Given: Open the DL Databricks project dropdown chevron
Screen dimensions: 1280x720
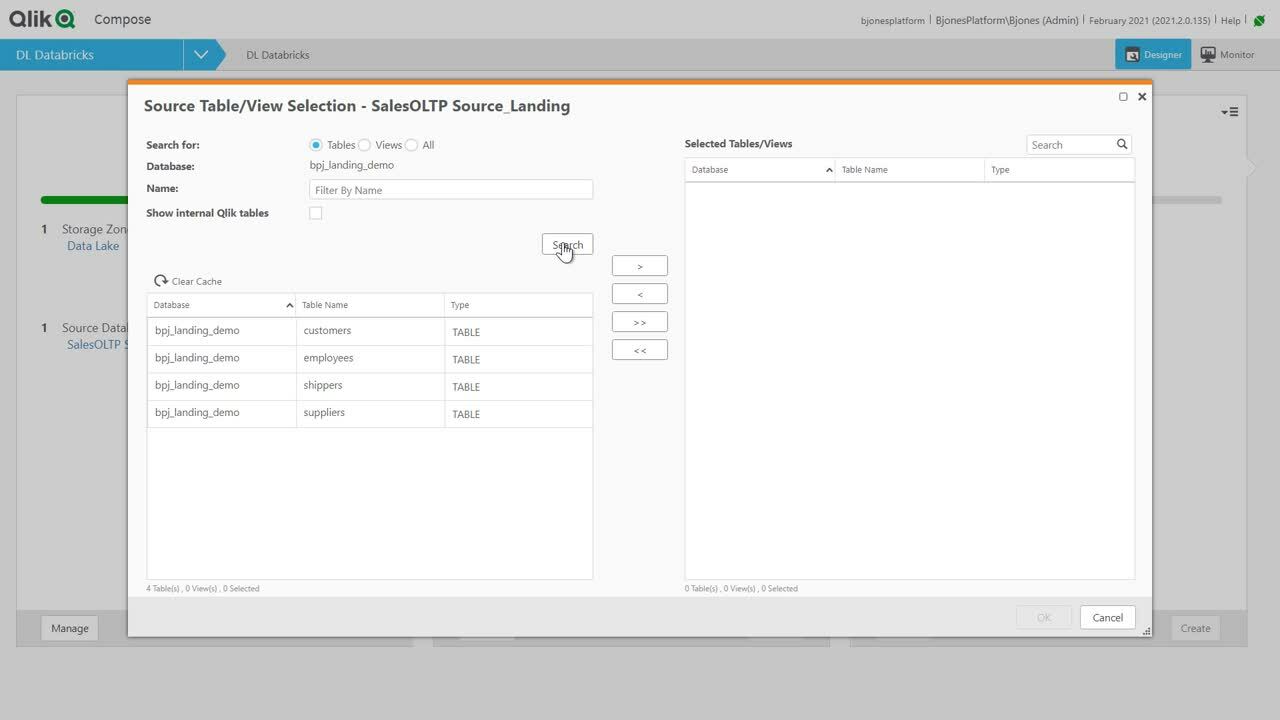Looking at the screenshot, I should click(201, 55).
